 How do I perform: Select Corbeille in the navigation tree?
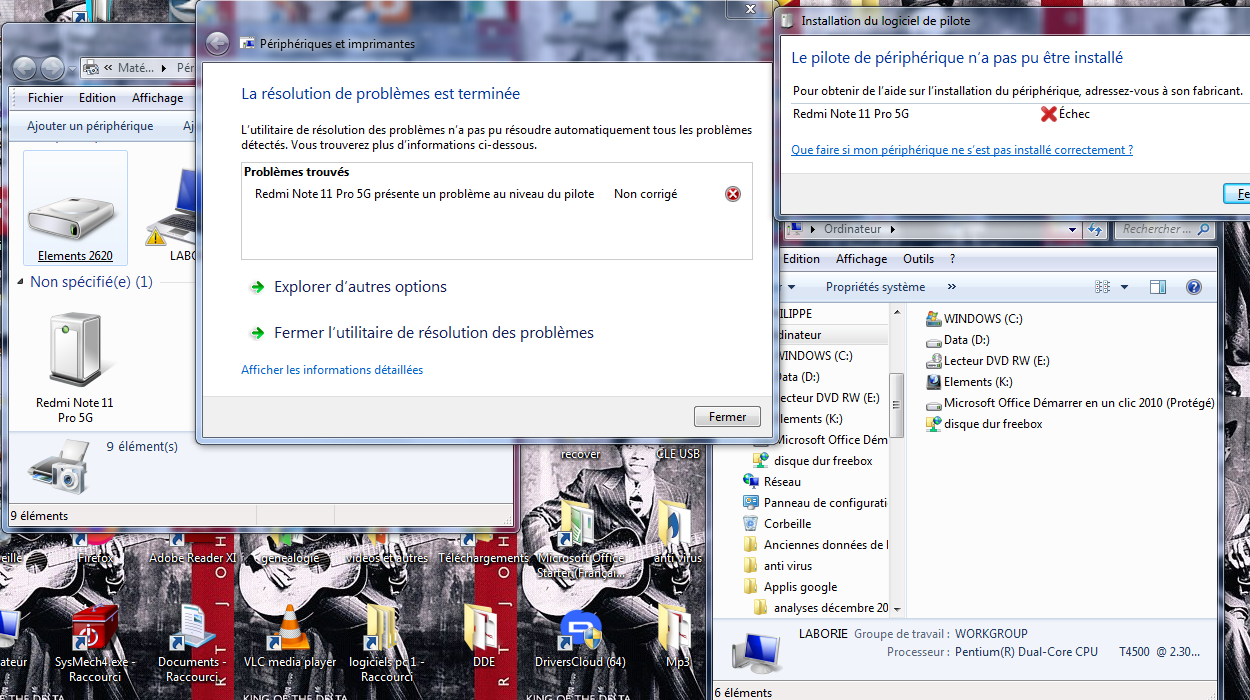[777, 524]
